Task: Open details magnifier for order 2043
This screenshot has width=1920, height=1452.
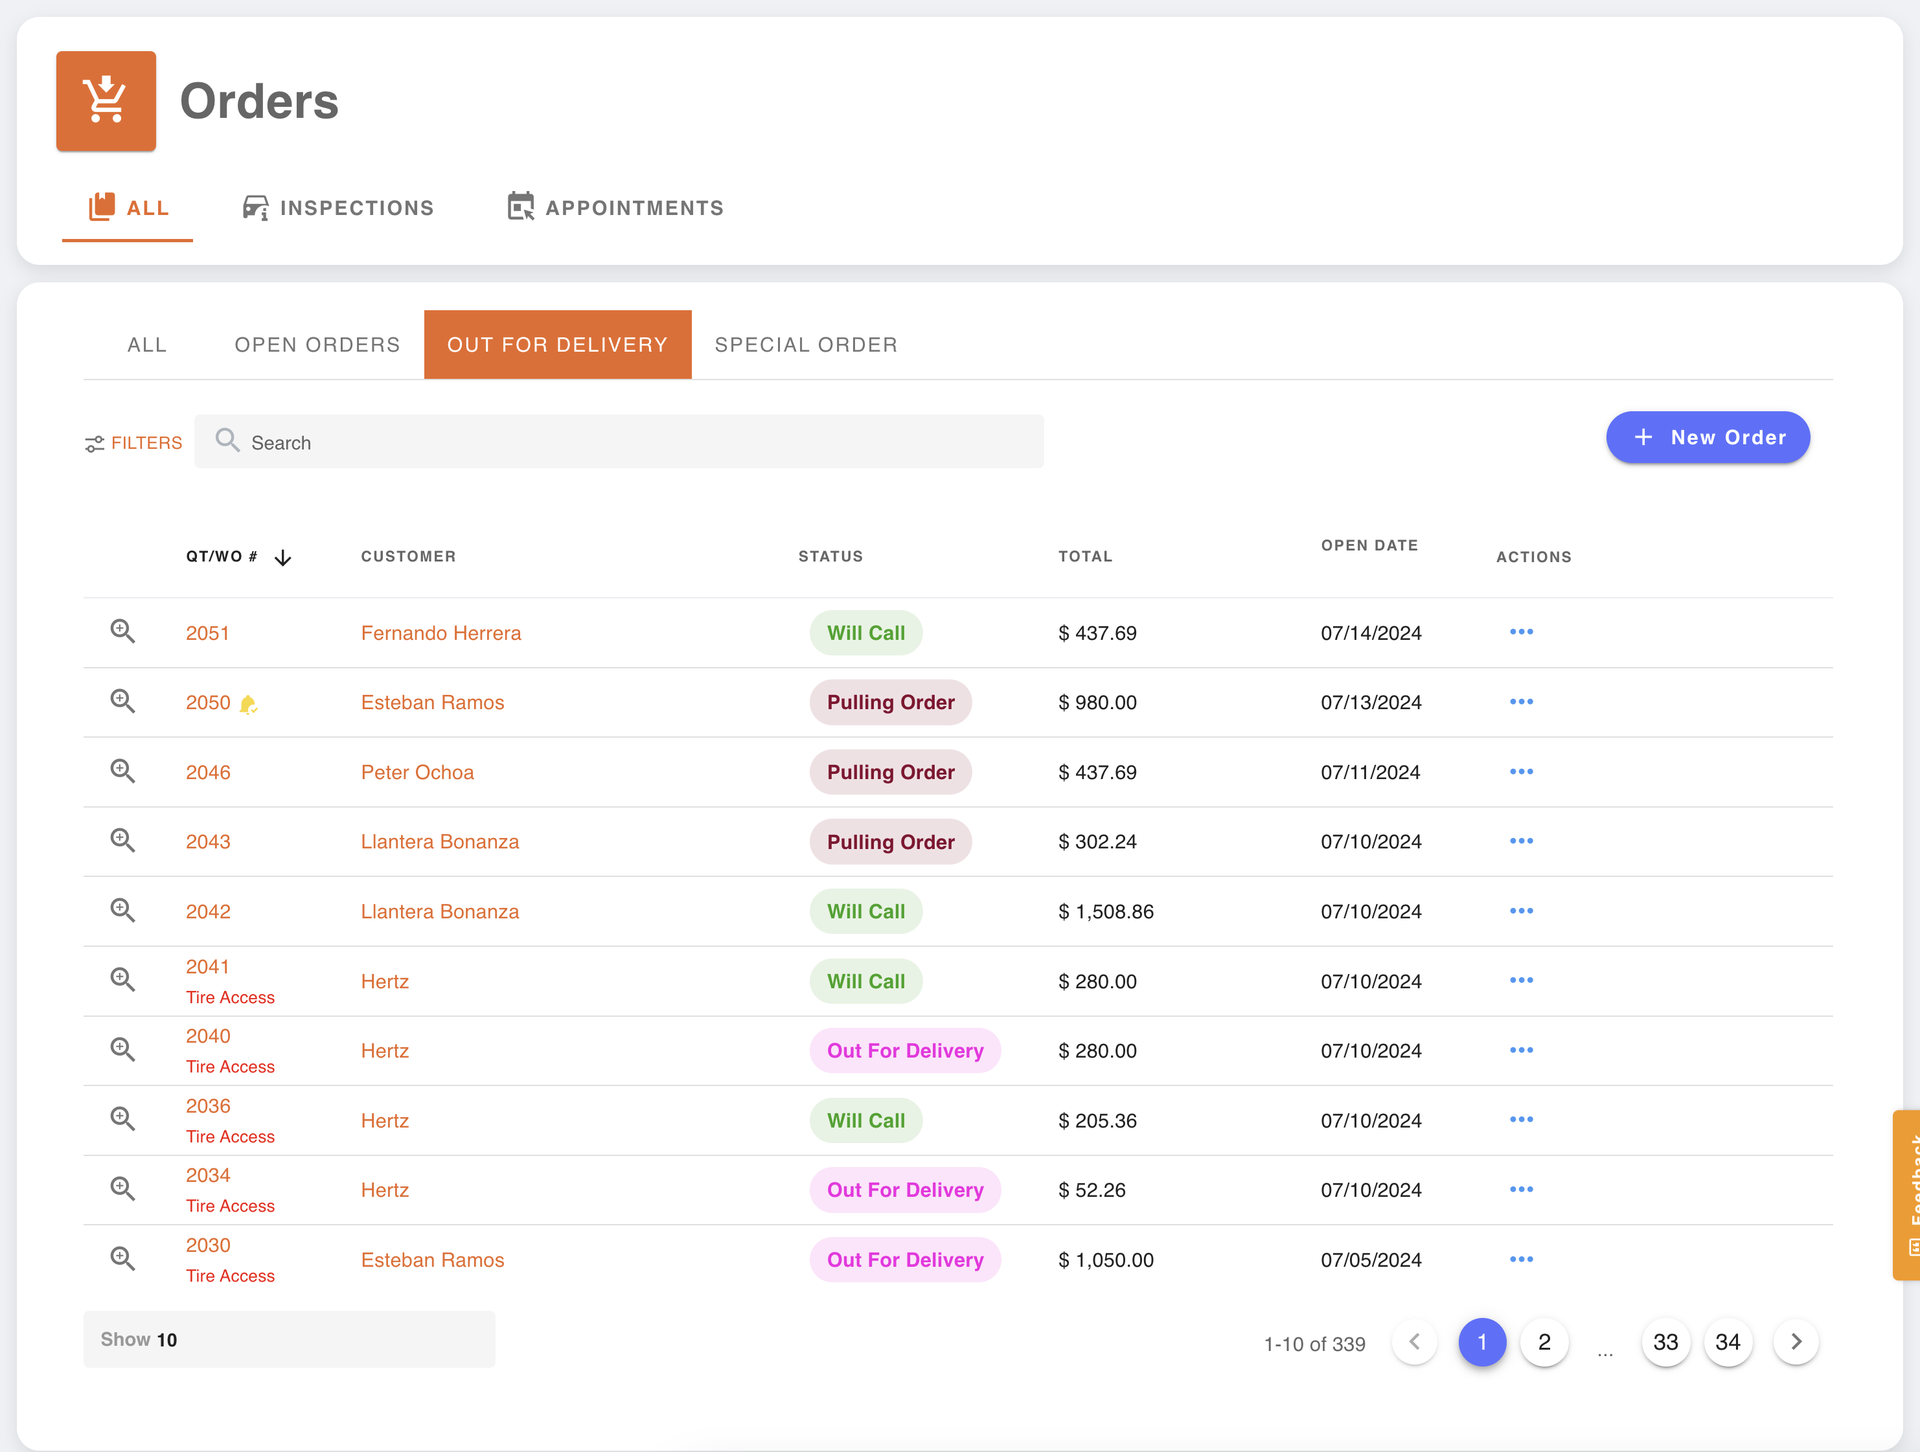Action: coord(123,840)
